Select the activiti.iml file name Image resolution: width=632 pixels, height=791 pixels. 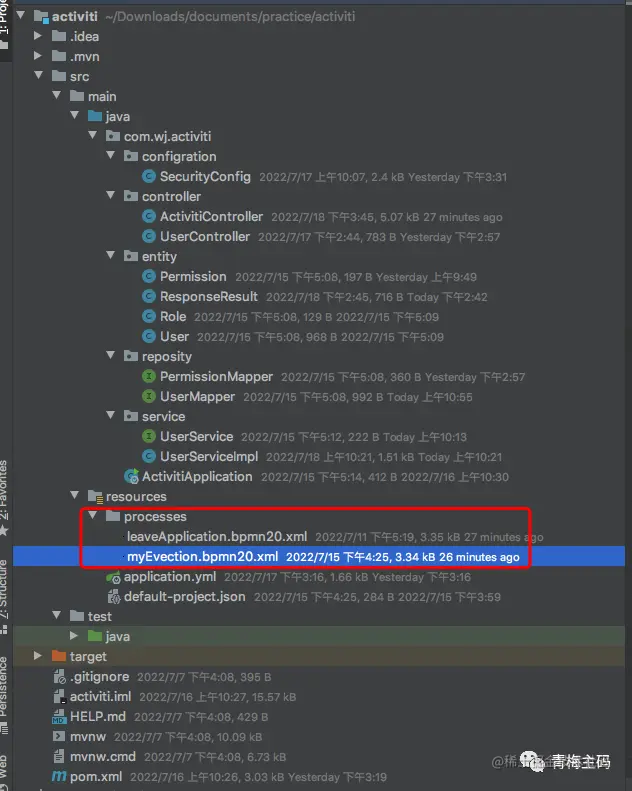[x=100, y=697]
